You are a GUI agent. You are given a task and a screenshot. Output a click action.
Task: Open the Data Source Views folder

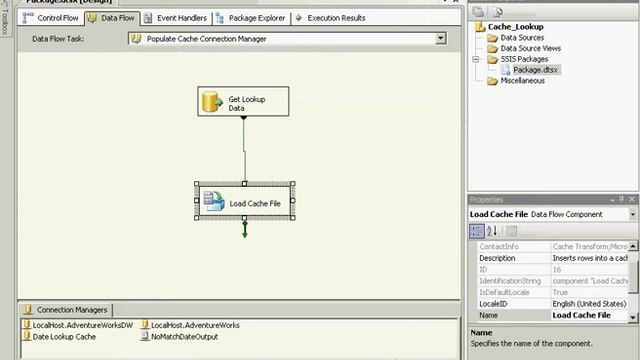pyautogui.click(x=524, y=48)
